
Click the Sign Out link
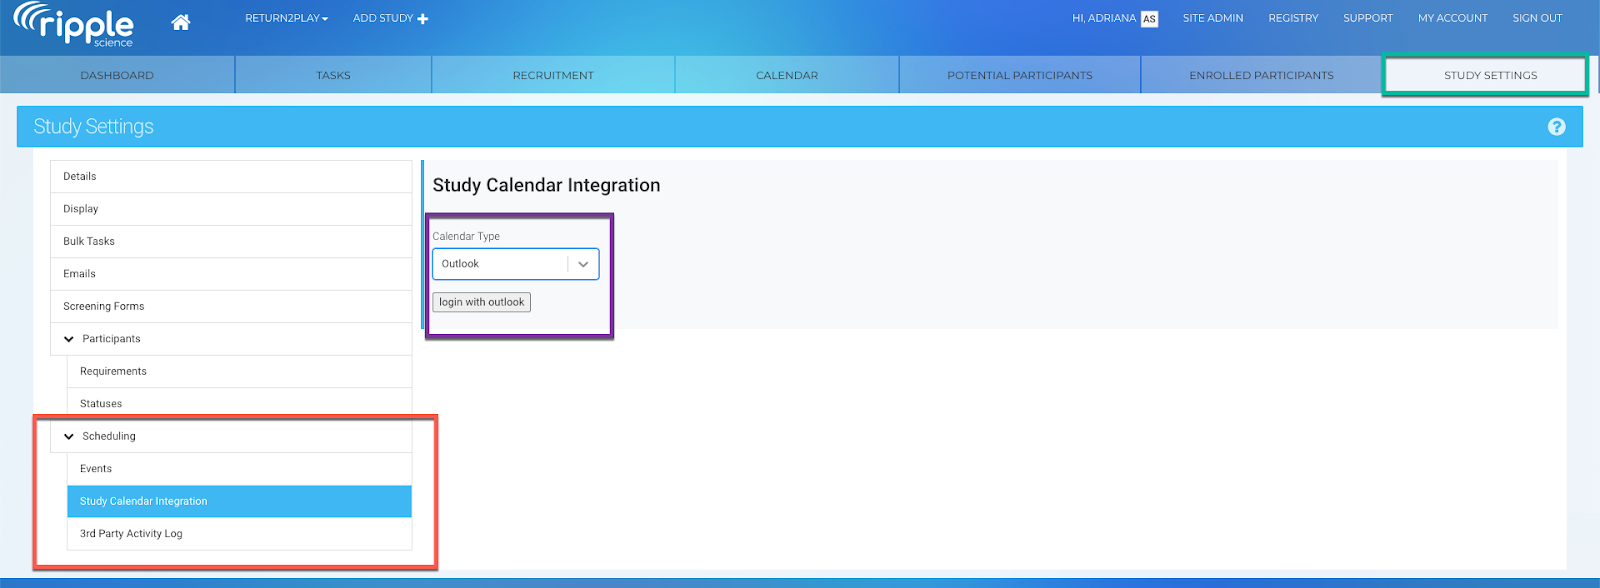coord(1536,18)
